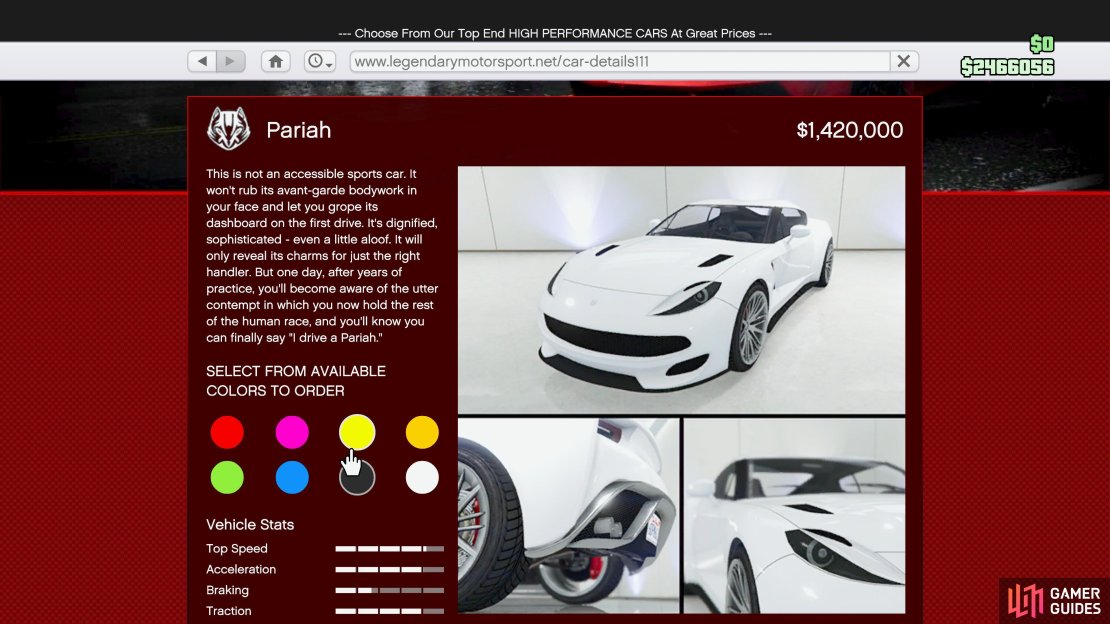Image resolution: width=1110 pixels, height=624 pixels.
Task: Order the car in yellow
Action: click(357, 432)
